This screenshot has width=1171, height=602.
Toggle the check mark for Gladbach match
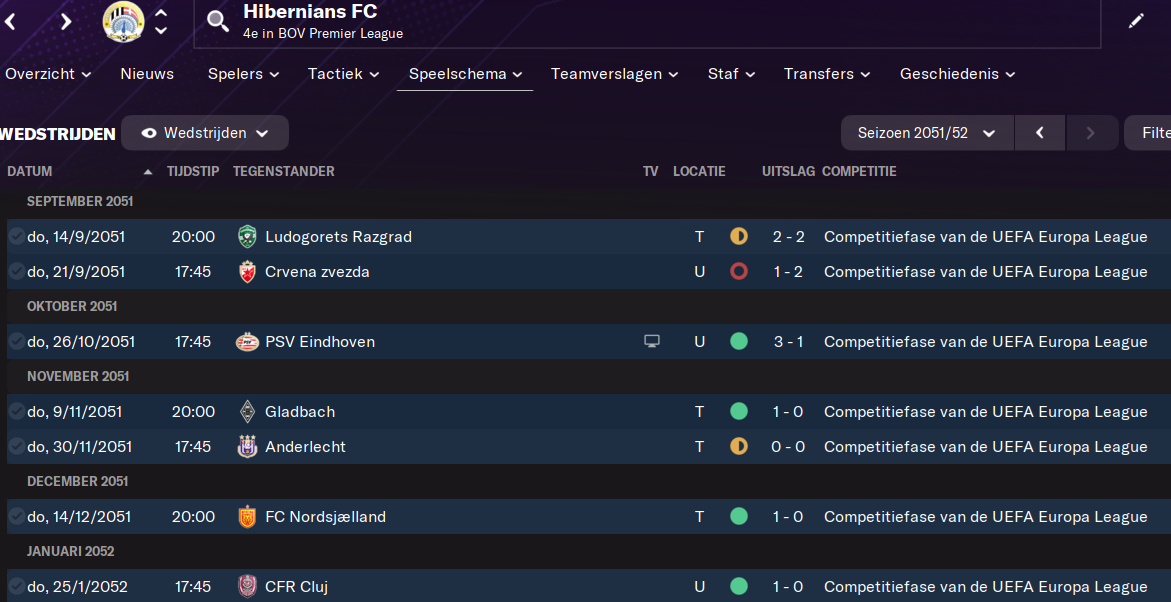coord(16,411)
